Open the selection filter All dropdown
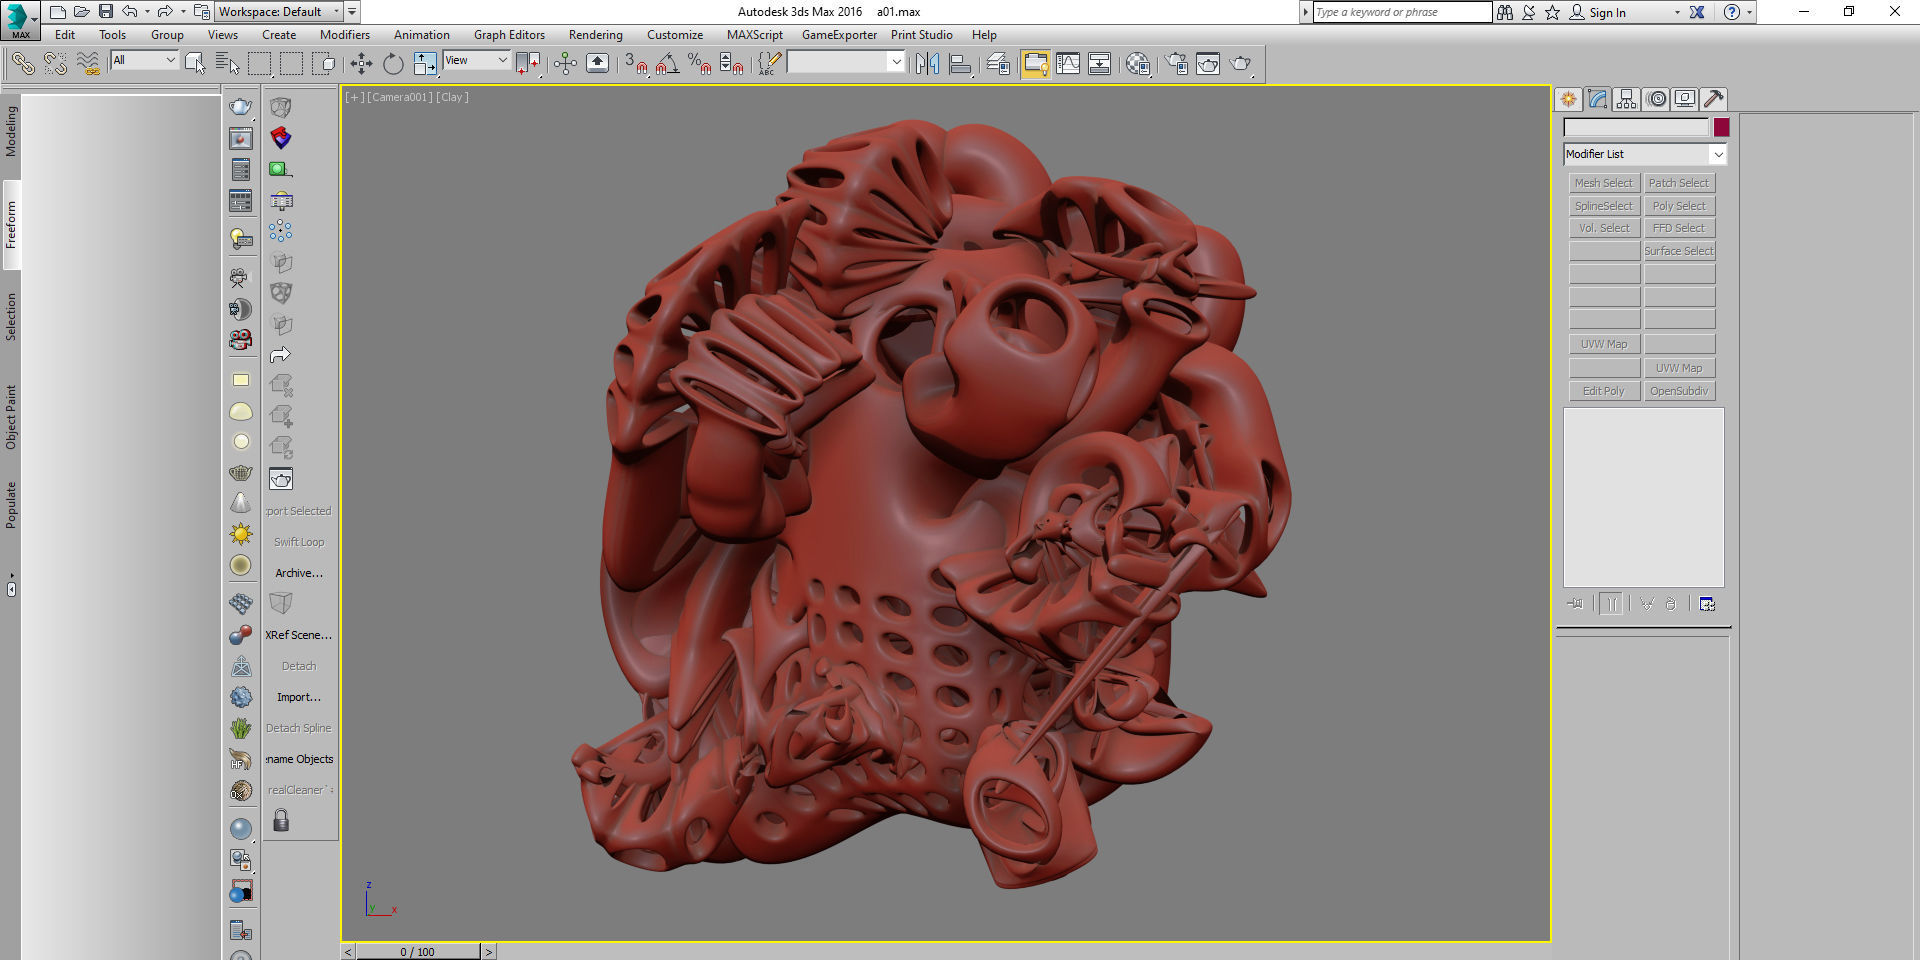1920x960 pixels. click(144, 60)
